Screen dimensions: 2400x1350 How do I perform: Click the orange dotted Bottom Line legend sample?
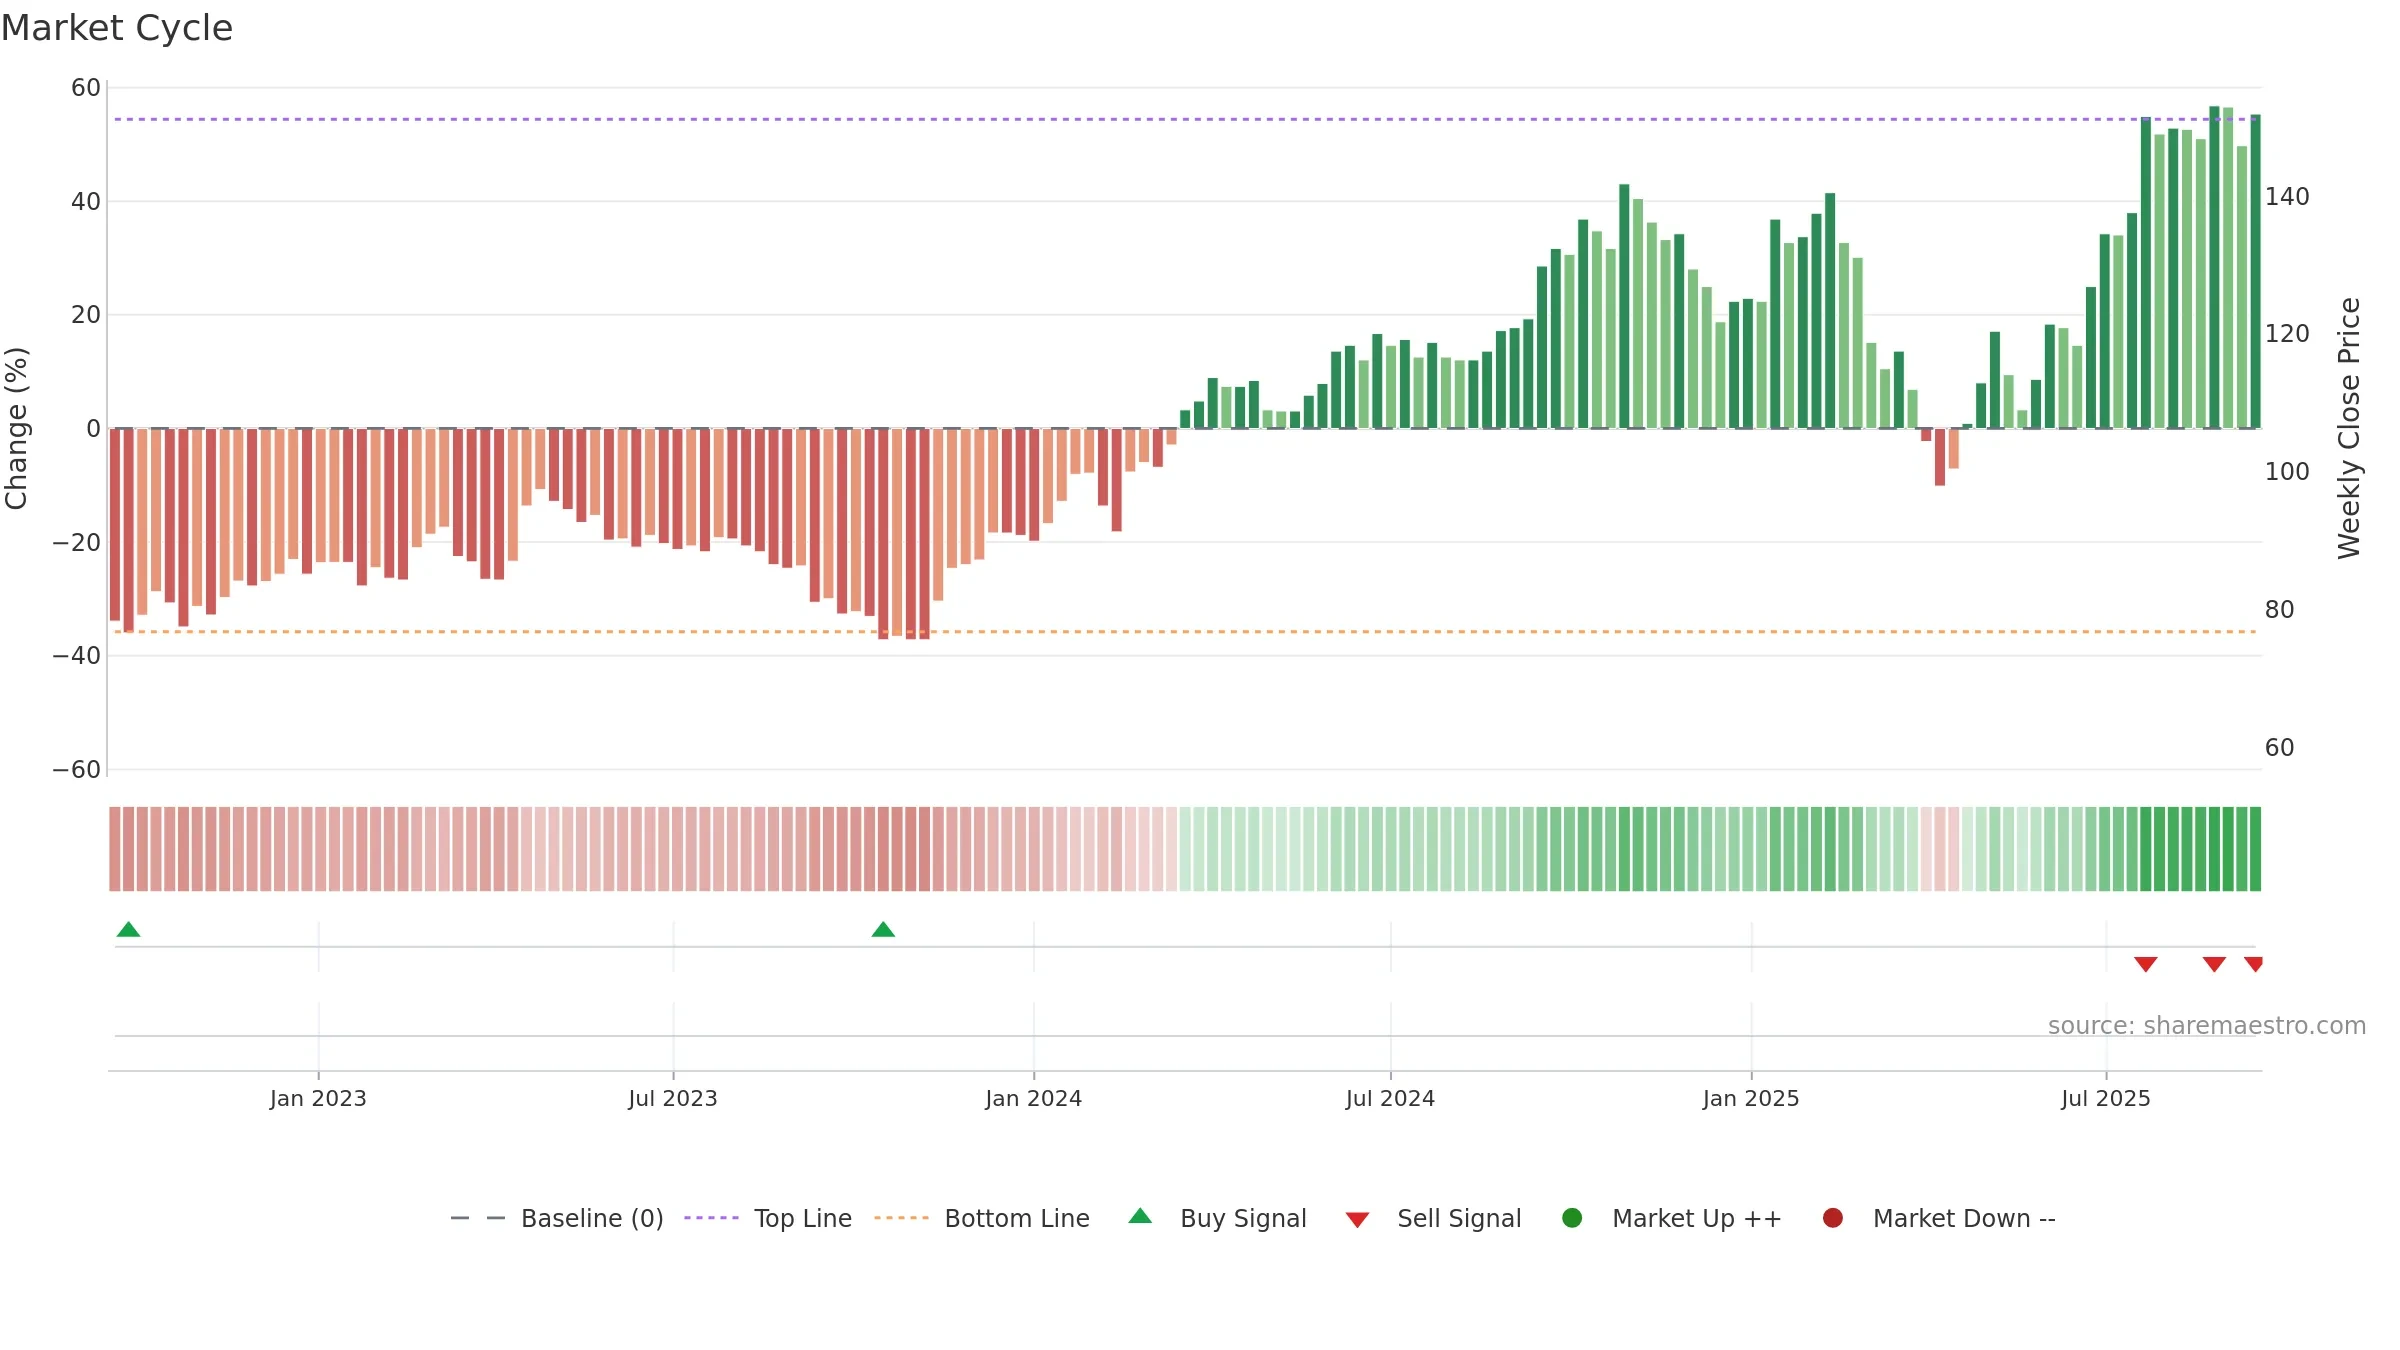[x=901, y=1218]
